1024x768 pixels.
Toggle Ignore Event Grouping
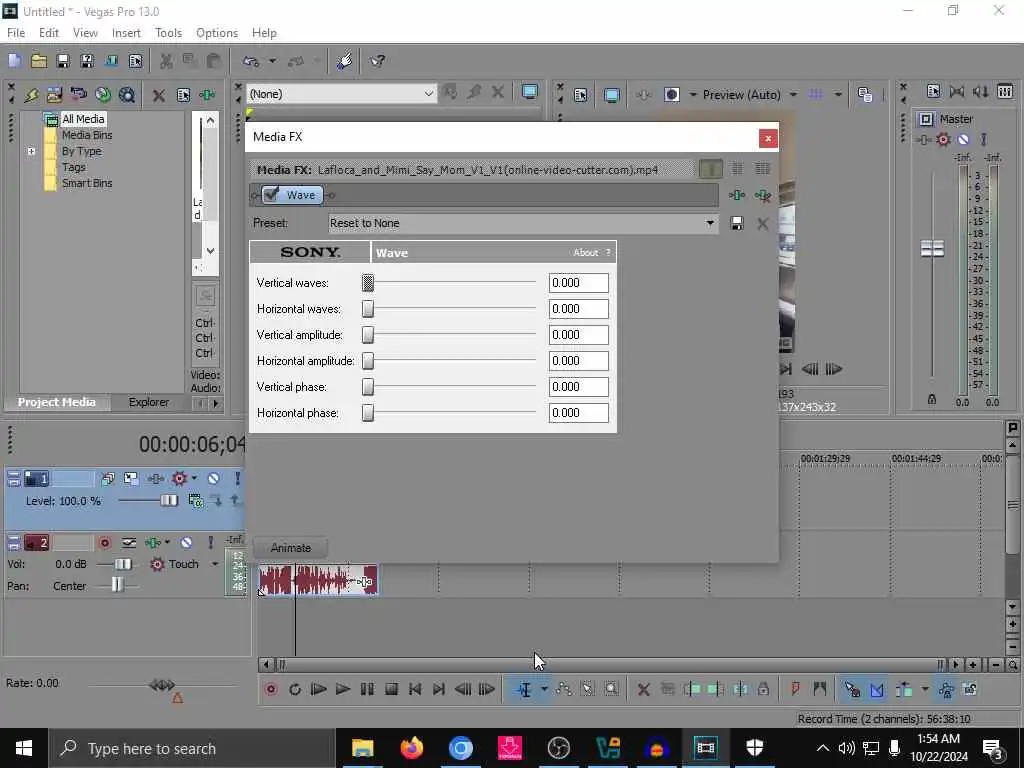[x=970, y=690]
